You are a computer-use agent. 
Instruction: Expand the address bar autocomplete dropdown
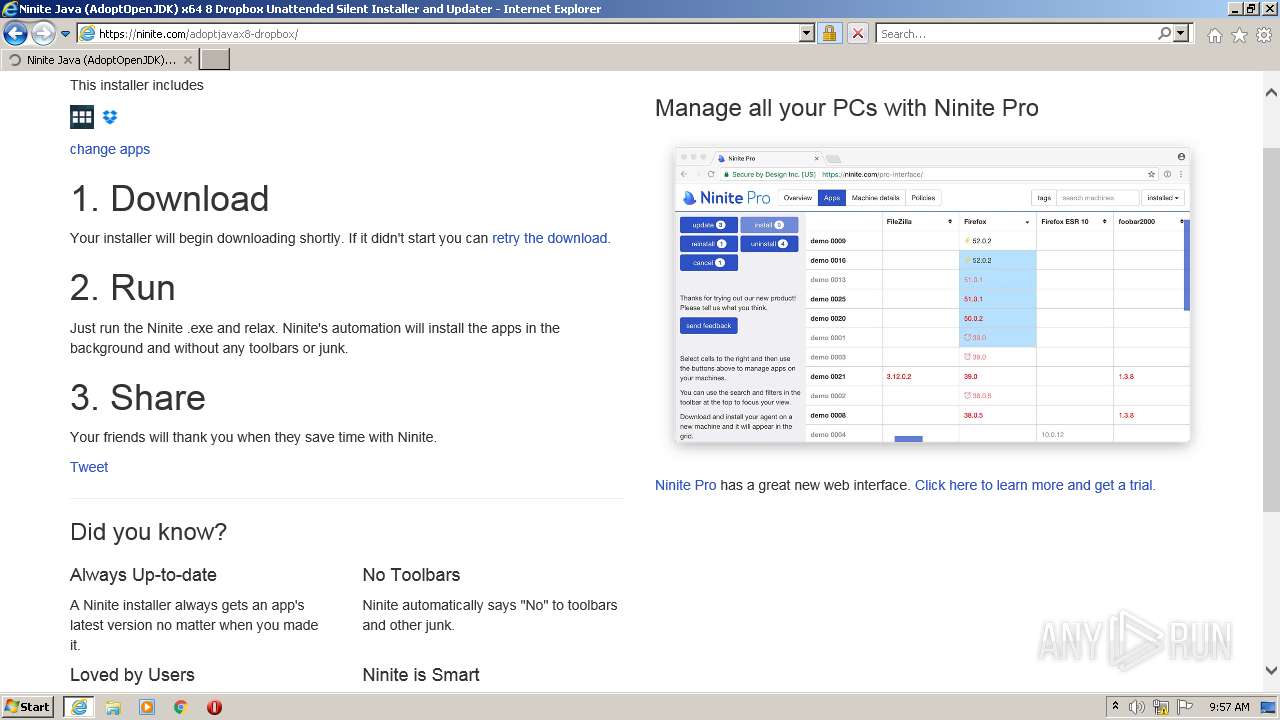click(x=807, y=33)
